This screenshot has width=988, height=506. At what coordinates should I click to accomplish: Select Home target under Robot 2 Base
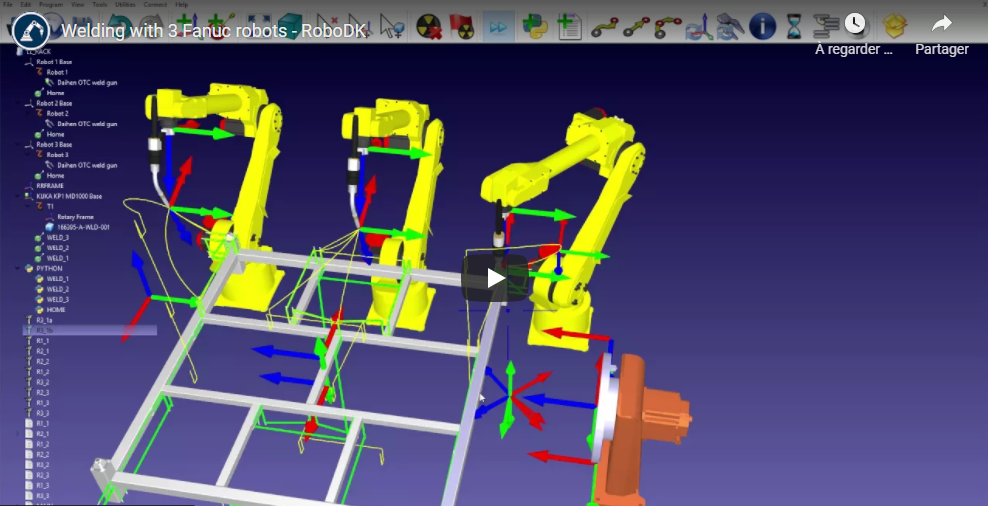[x=55, y=134]
